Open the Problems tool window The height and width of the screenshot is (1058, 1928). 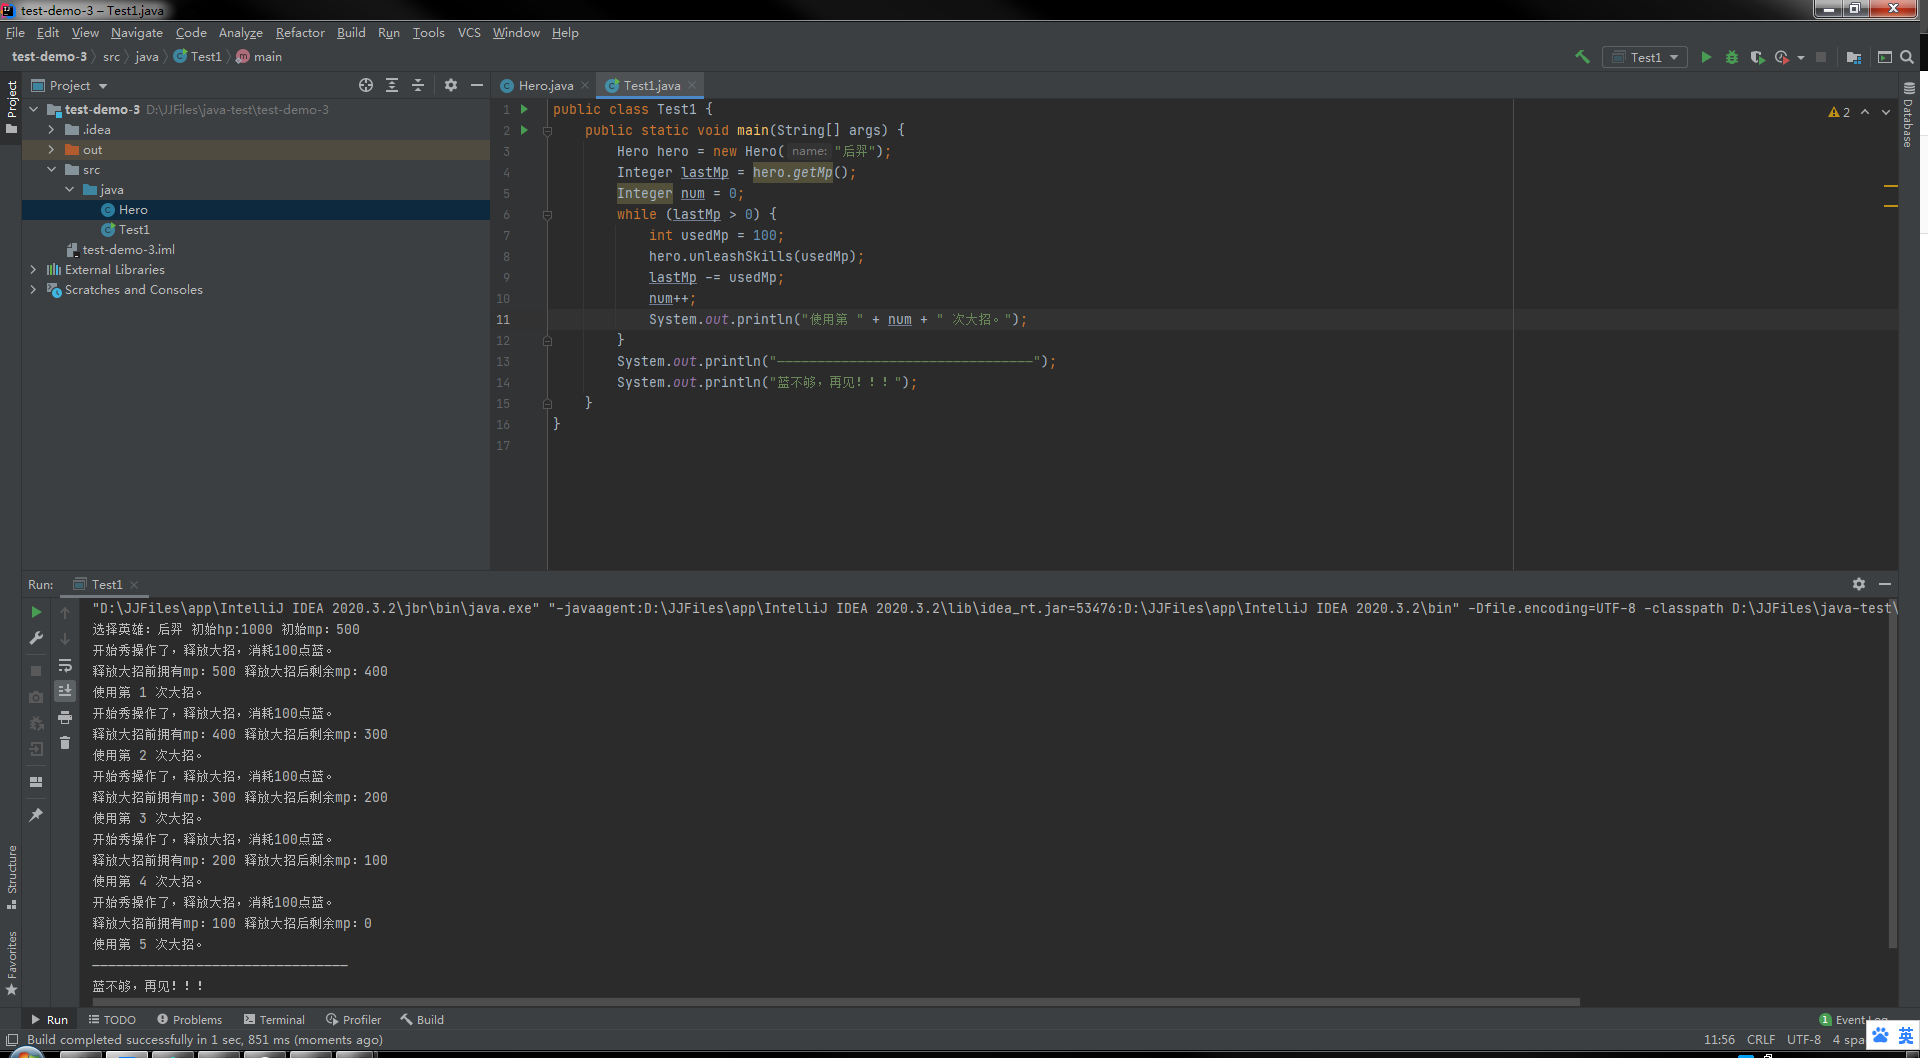(x=189, y=1020)
